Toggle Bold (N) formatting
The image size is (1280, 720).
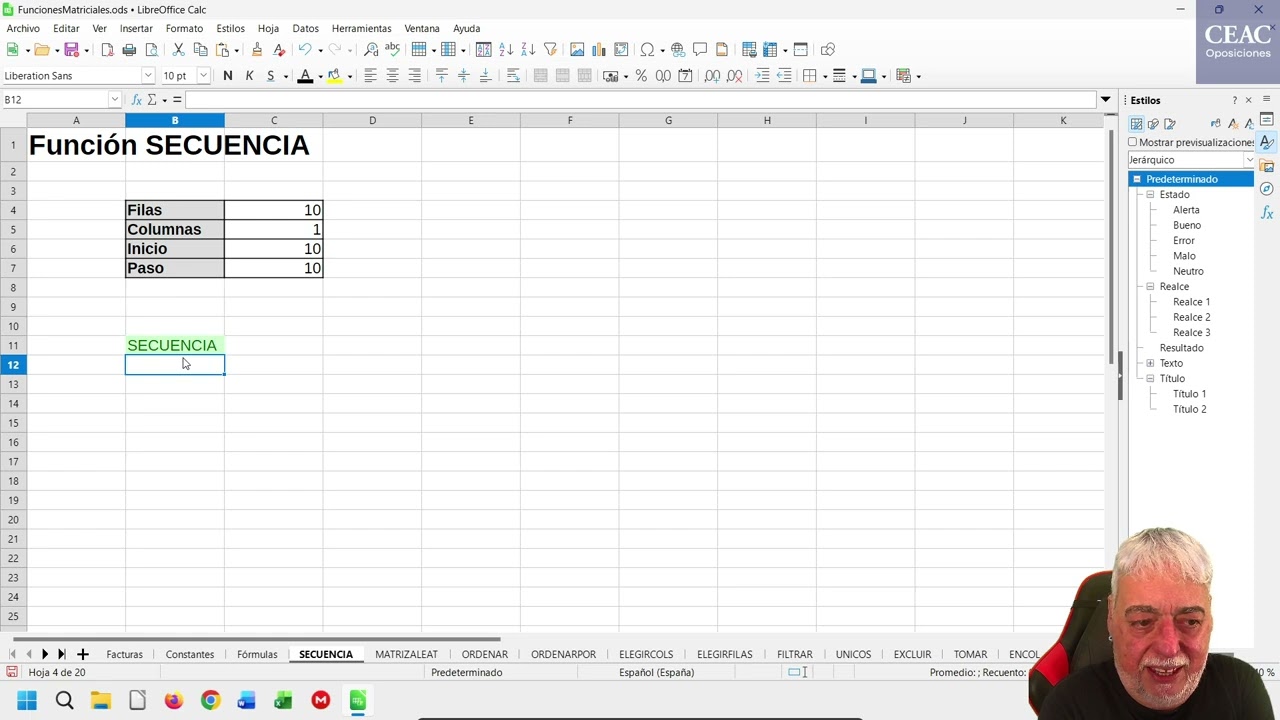(228, 75)
